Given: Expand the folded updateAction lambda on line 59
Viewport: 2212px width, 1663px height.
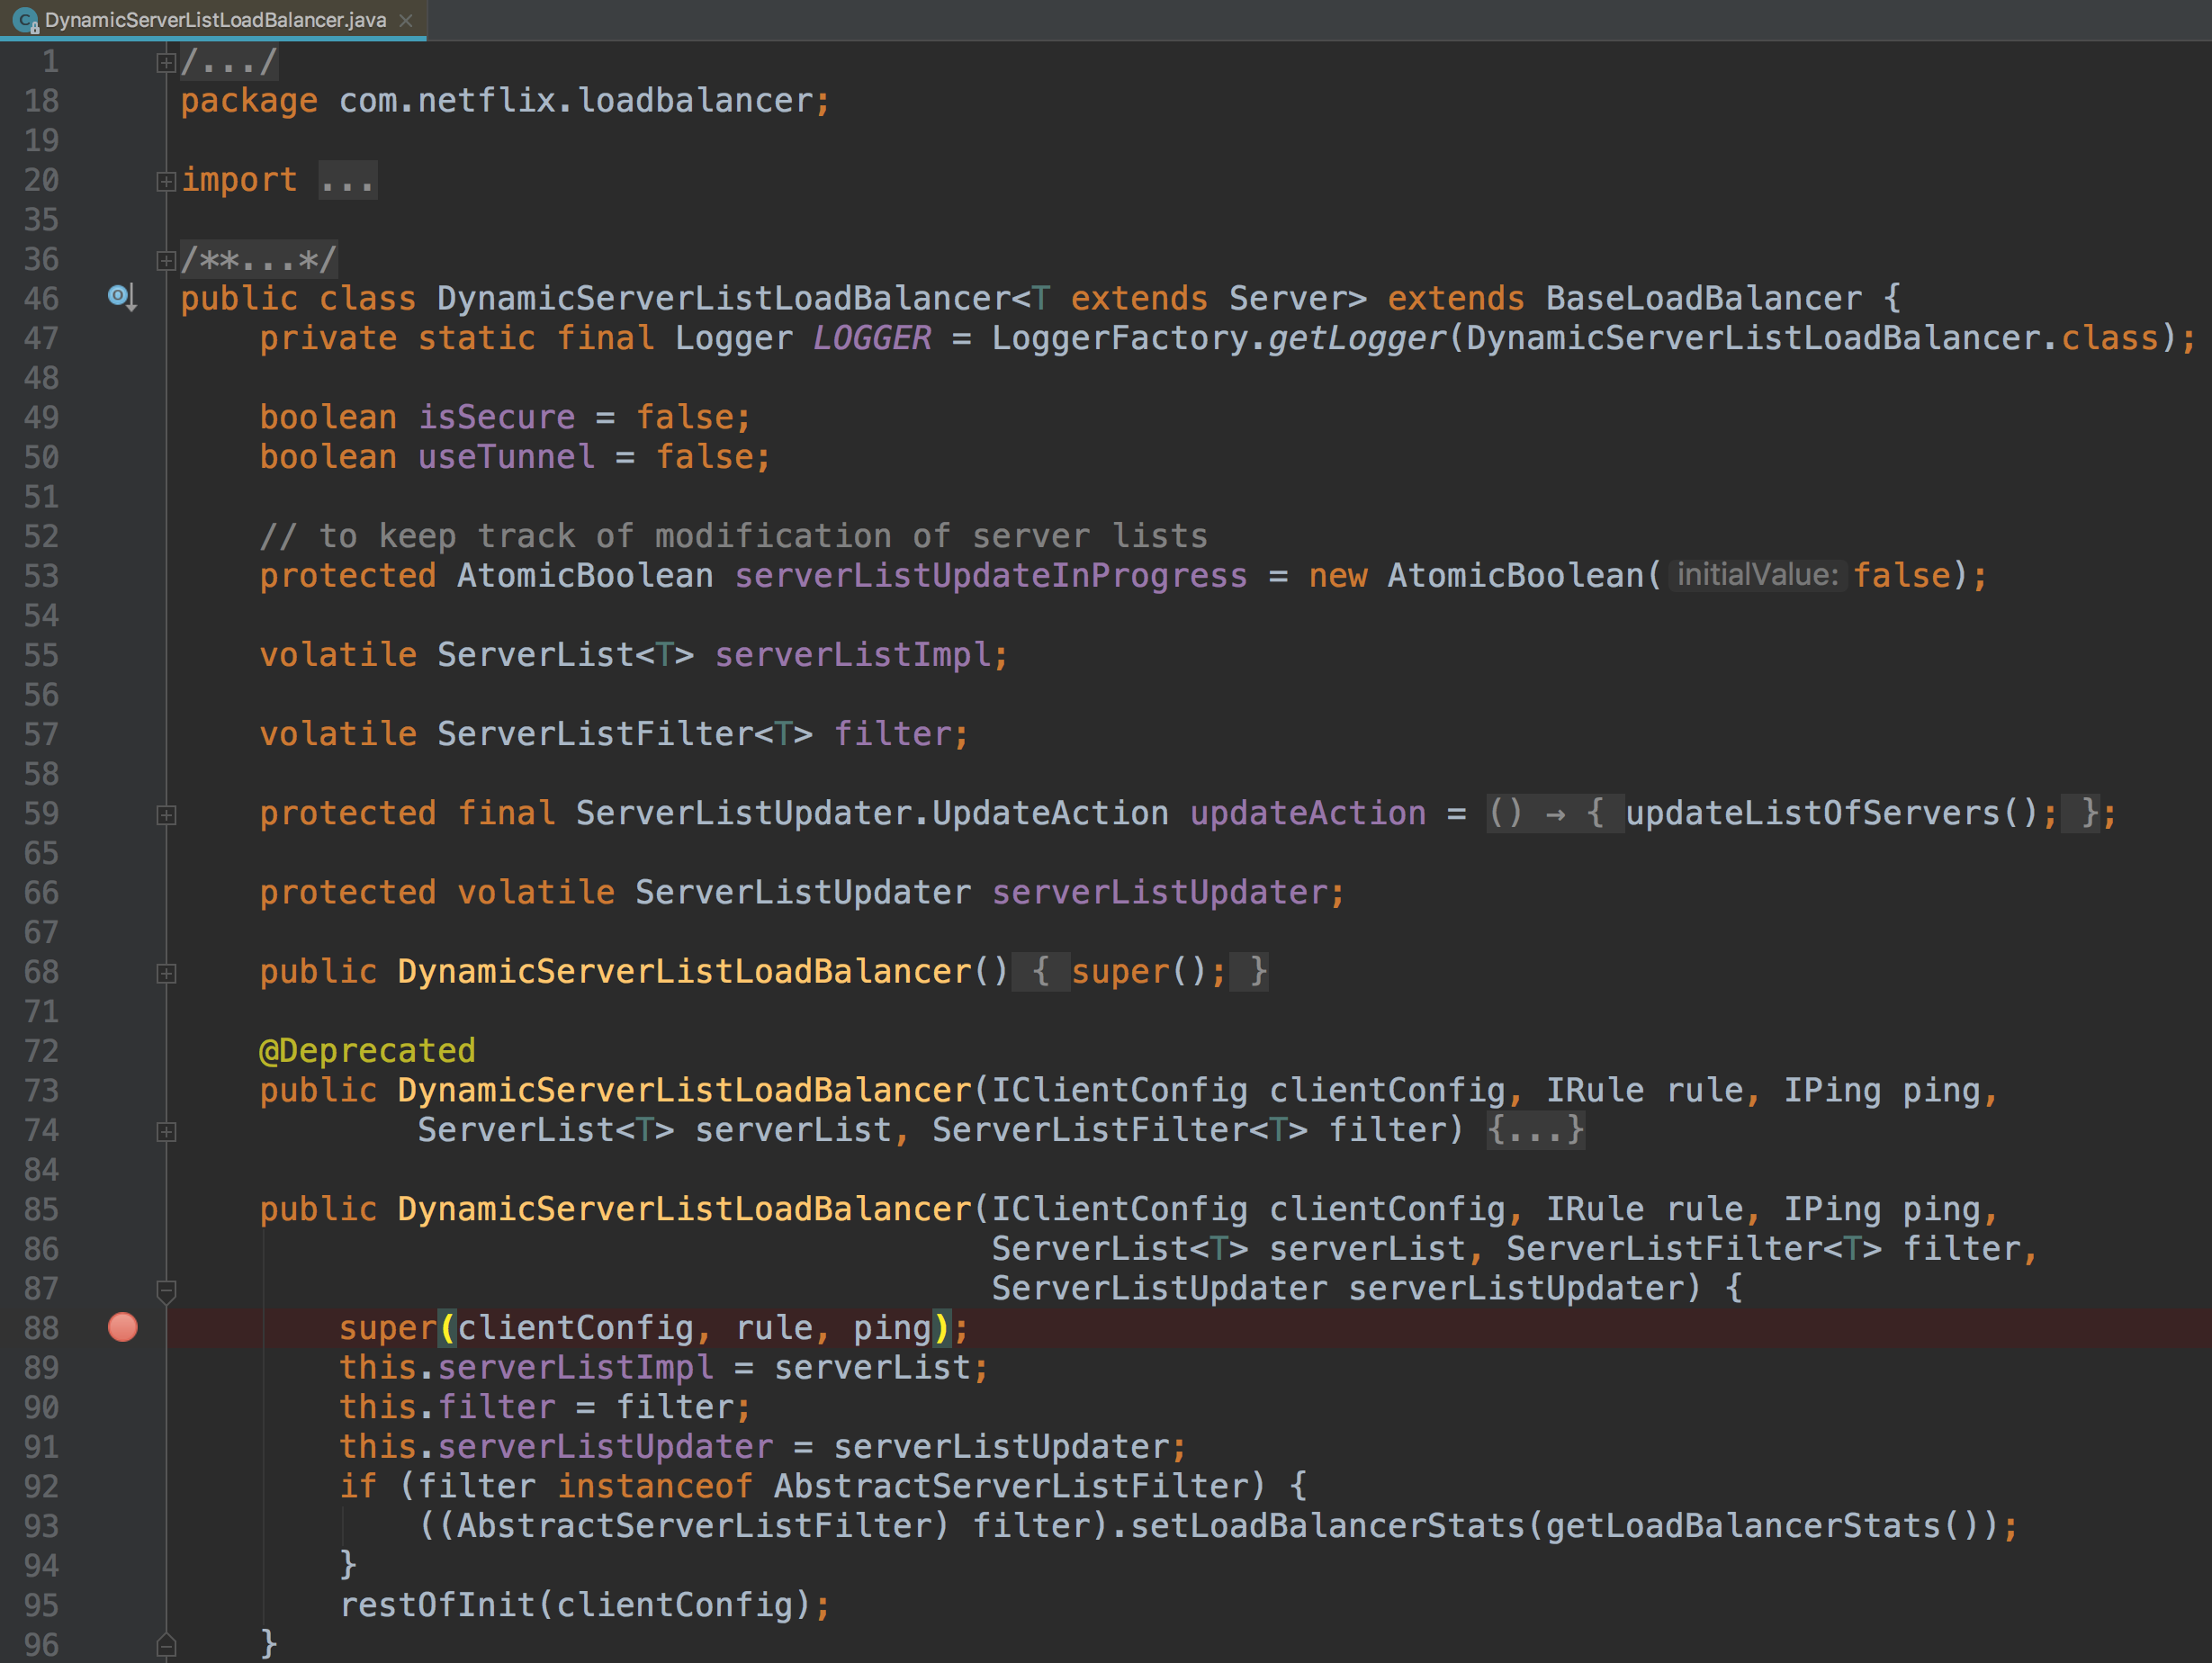Looking at the screenshot, I should [166, 815].
